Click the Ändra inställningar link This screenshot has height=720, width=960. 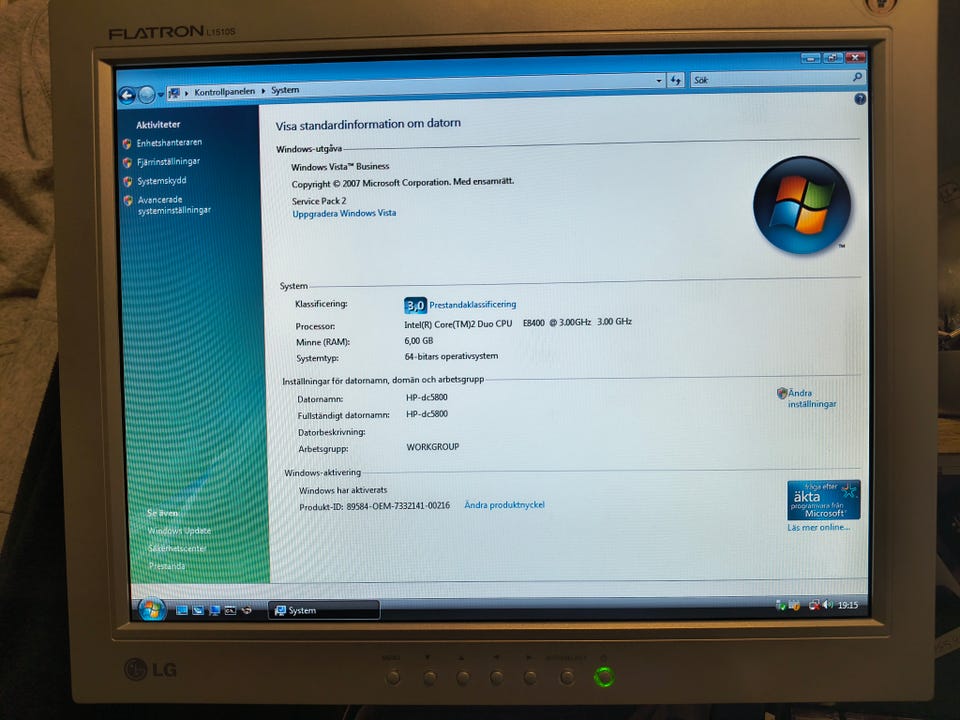tap(812, 399)
